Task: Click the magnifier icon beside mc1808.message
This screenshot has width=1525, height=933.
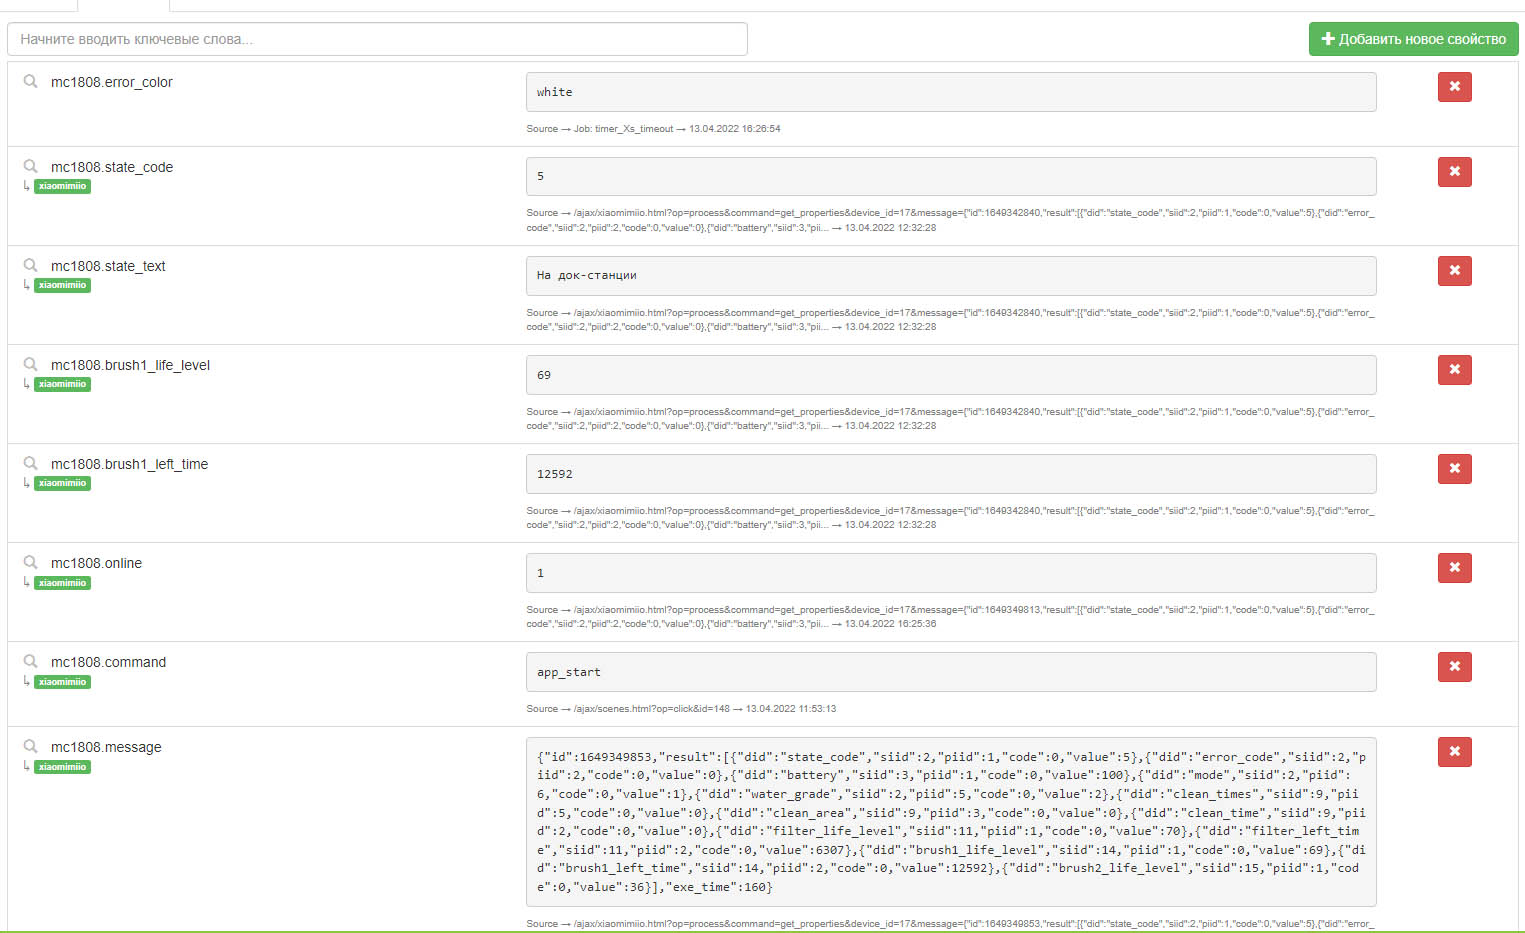Action: (x=31, y=746)
